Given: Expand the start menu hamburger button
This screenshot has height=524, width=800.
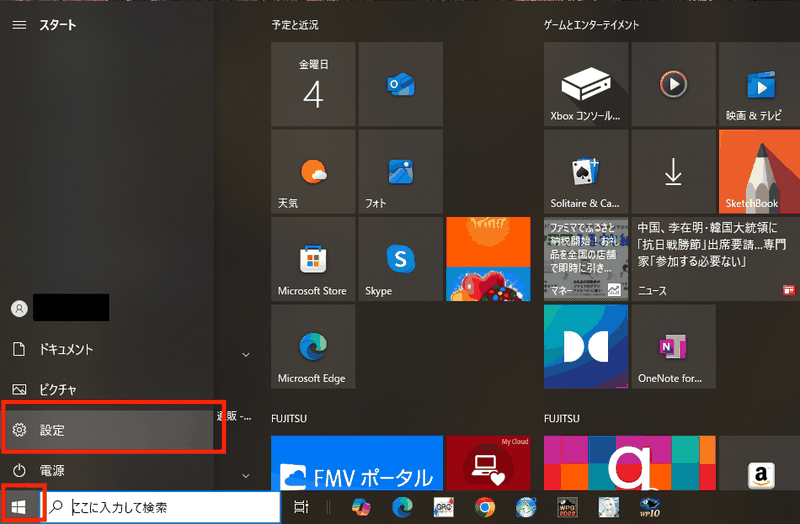Looking at the screenshot, I should pos(19,25).
